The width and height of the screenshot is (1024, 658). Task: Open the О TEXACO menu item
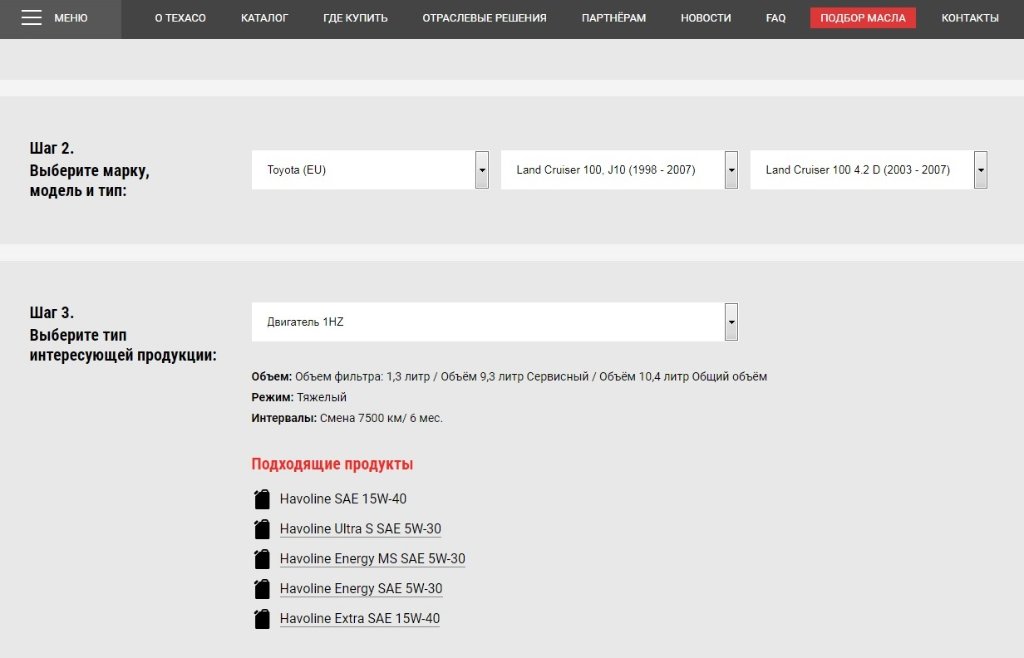[x=180, y=18]
